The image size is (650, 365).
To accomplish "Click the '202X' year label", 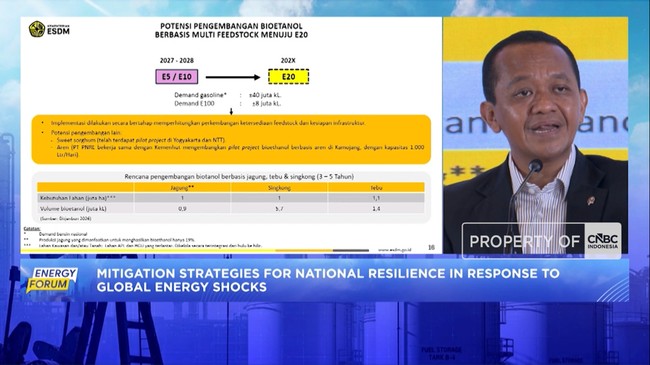I will click(x=288, y=61).
